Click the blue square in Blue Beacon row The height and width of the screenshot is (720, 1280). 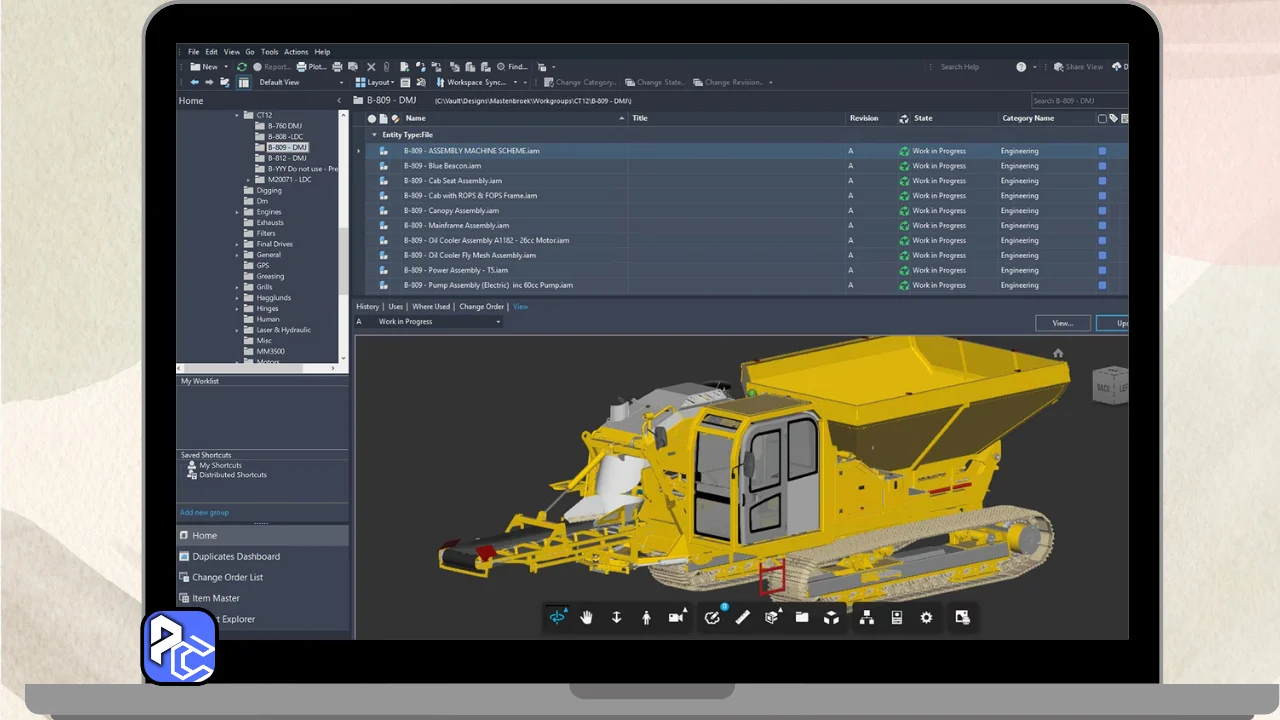1102,166
